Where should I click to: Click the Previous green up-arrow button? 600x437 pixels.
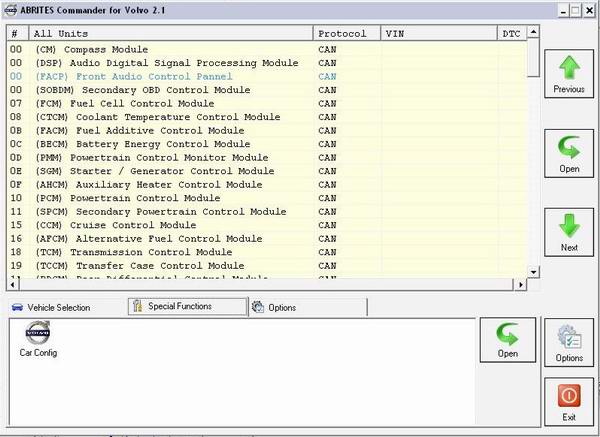[x=569, y=74]
